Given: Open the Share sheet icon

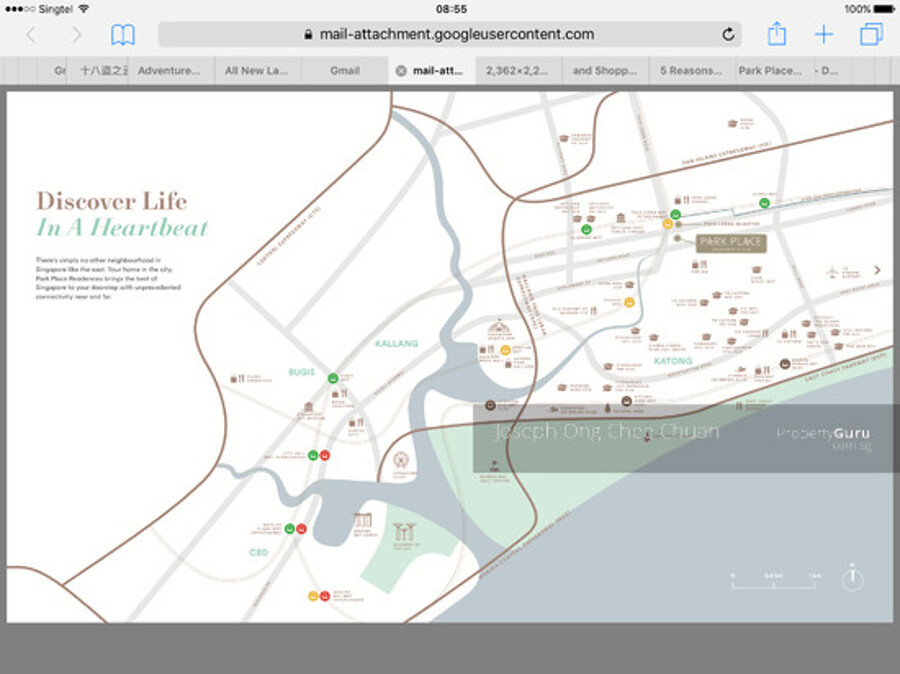Looking at the screenshot, I should tap(777, 35).
